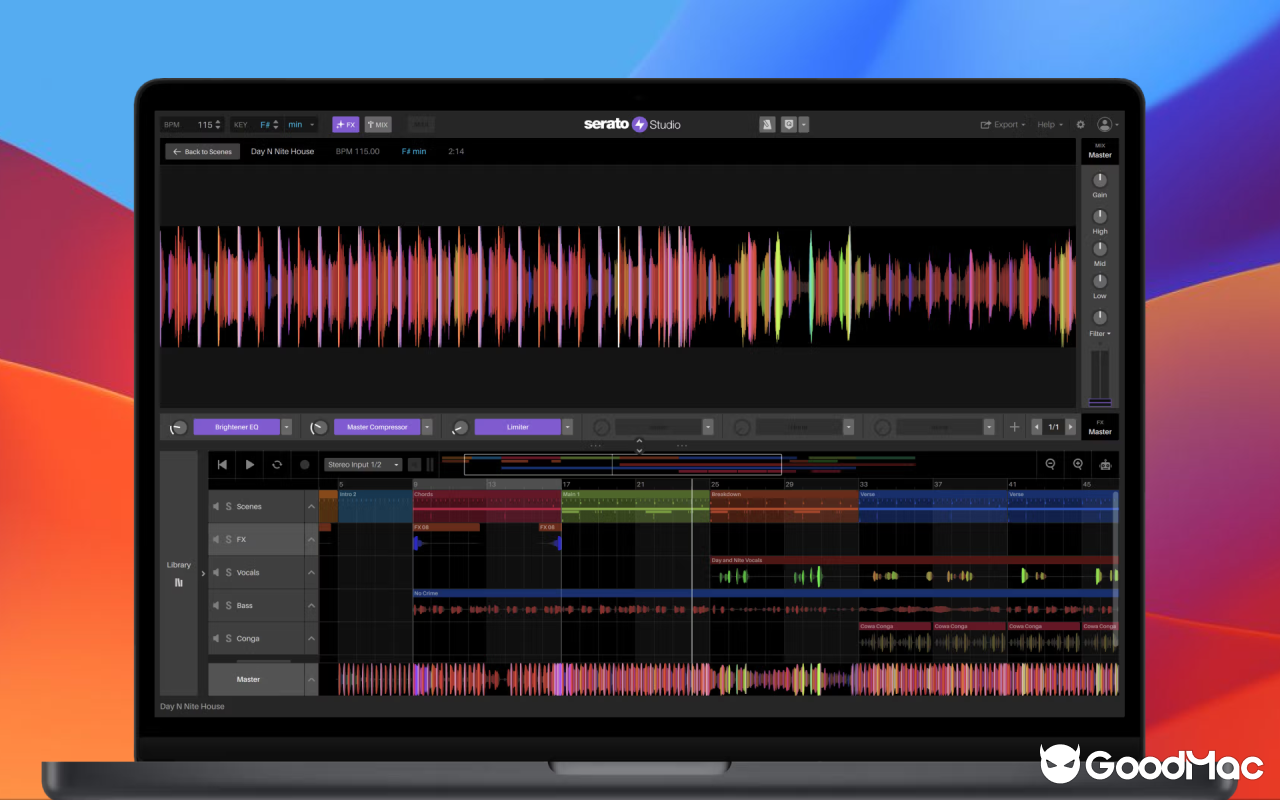Click the BPM value field
Image resolution: width=1280 pixels, height=800 pixels.
click(205, 124)
